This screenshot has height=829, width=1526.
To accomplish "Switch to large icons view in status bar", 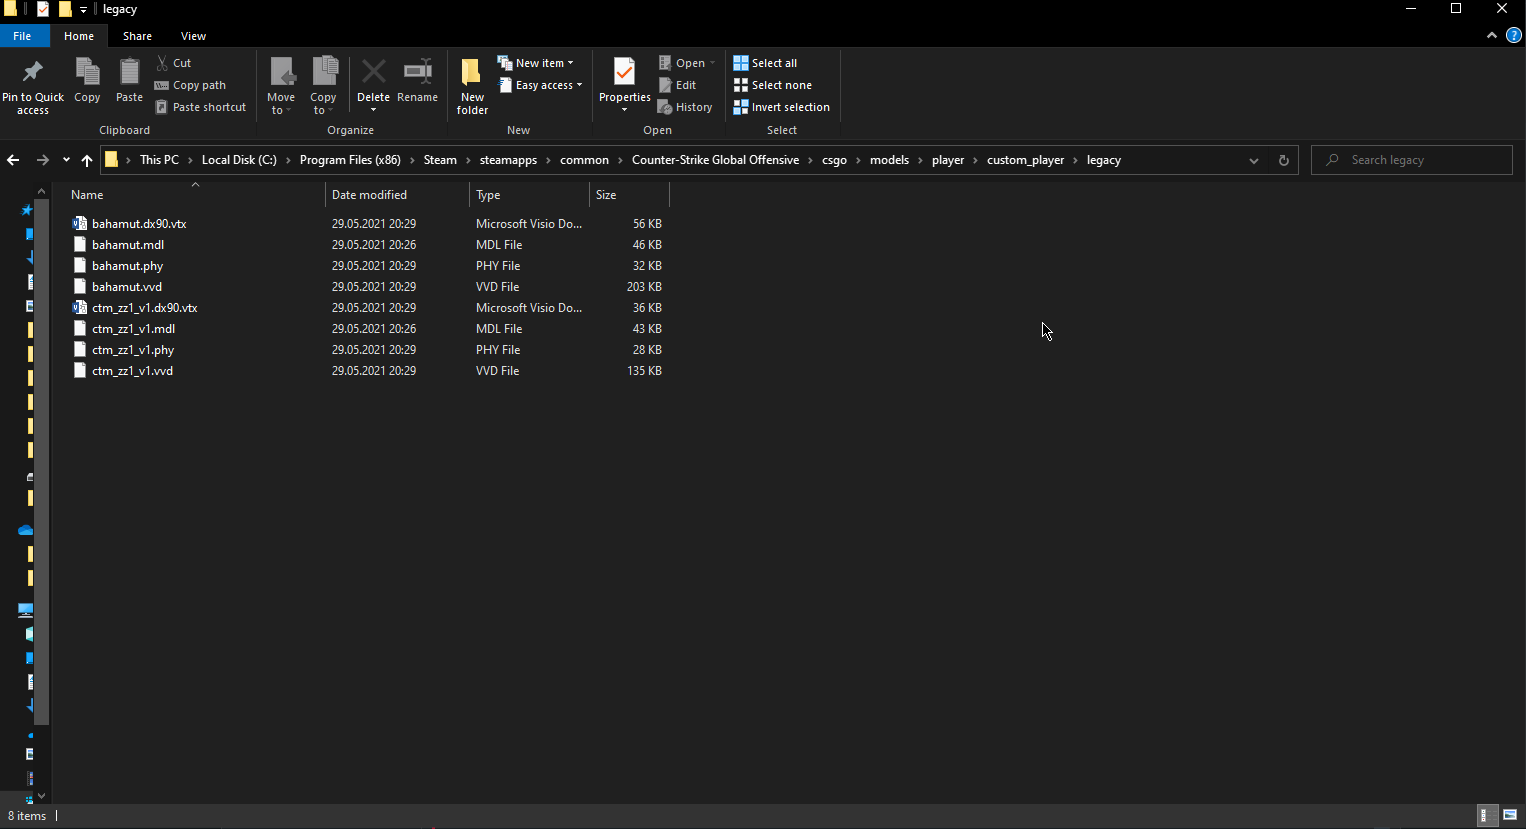I will (1510, 815).
